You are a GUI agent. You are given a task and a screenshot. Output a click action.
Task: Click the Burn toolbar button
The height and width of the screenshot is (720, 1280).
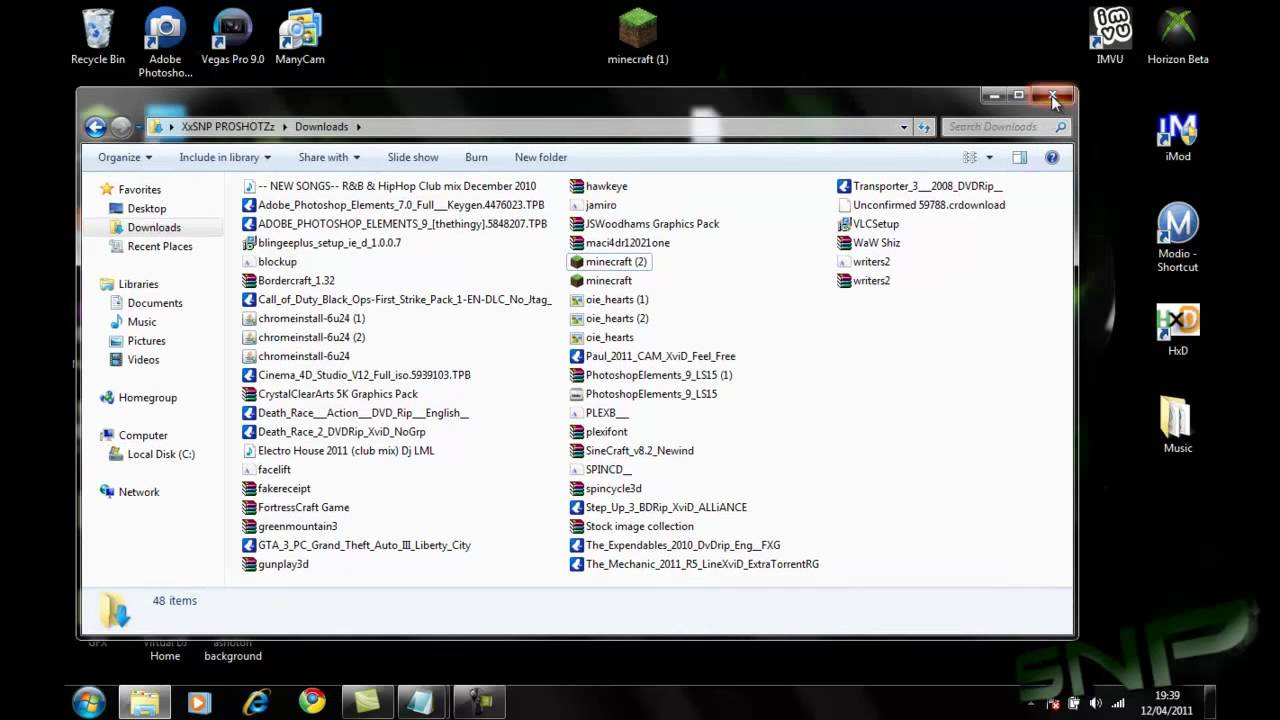click(x=476, y=157)
